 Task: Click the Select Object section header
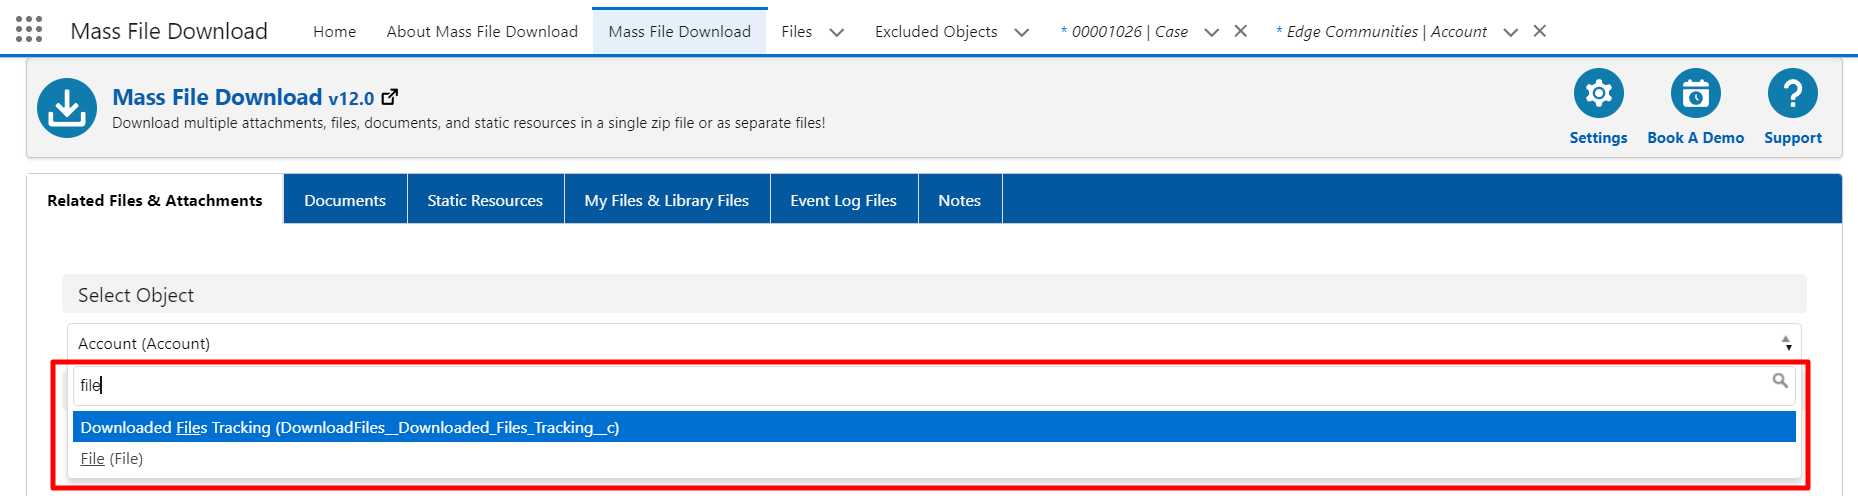click(934, 295)
